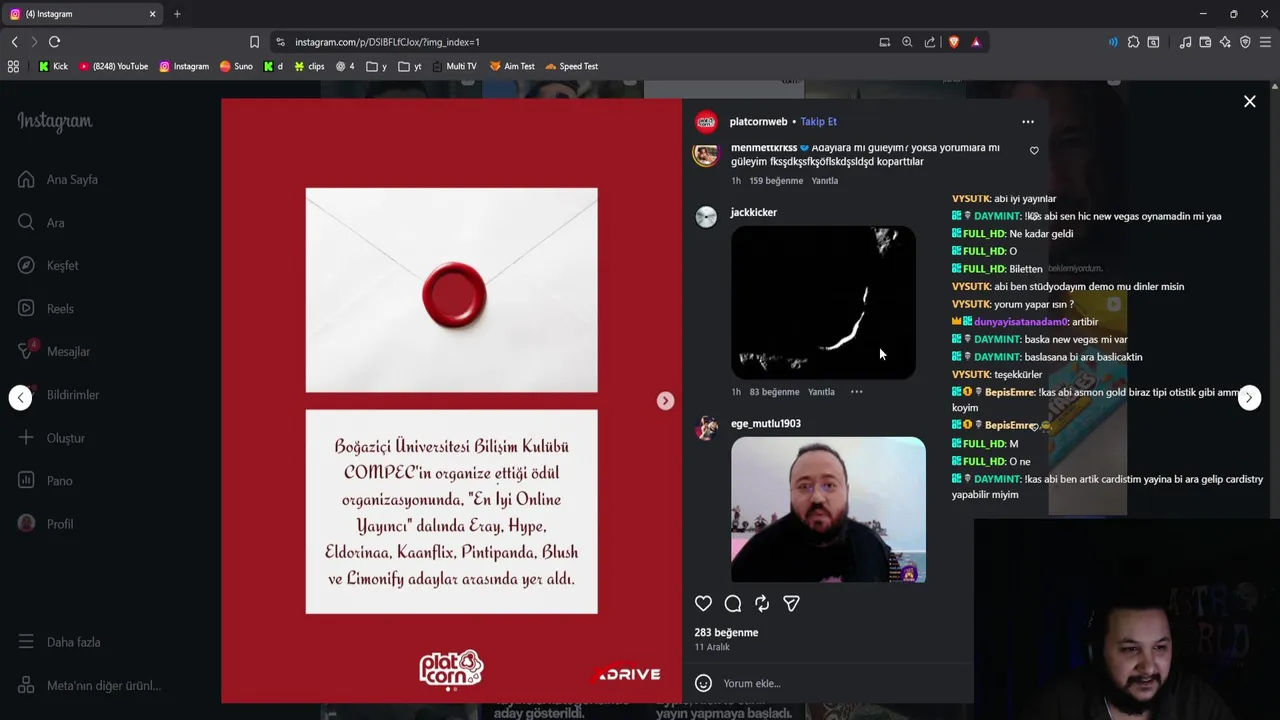Open jackkicker GIF comment image
The image size is (1280, 720).
tap(823, 302)
